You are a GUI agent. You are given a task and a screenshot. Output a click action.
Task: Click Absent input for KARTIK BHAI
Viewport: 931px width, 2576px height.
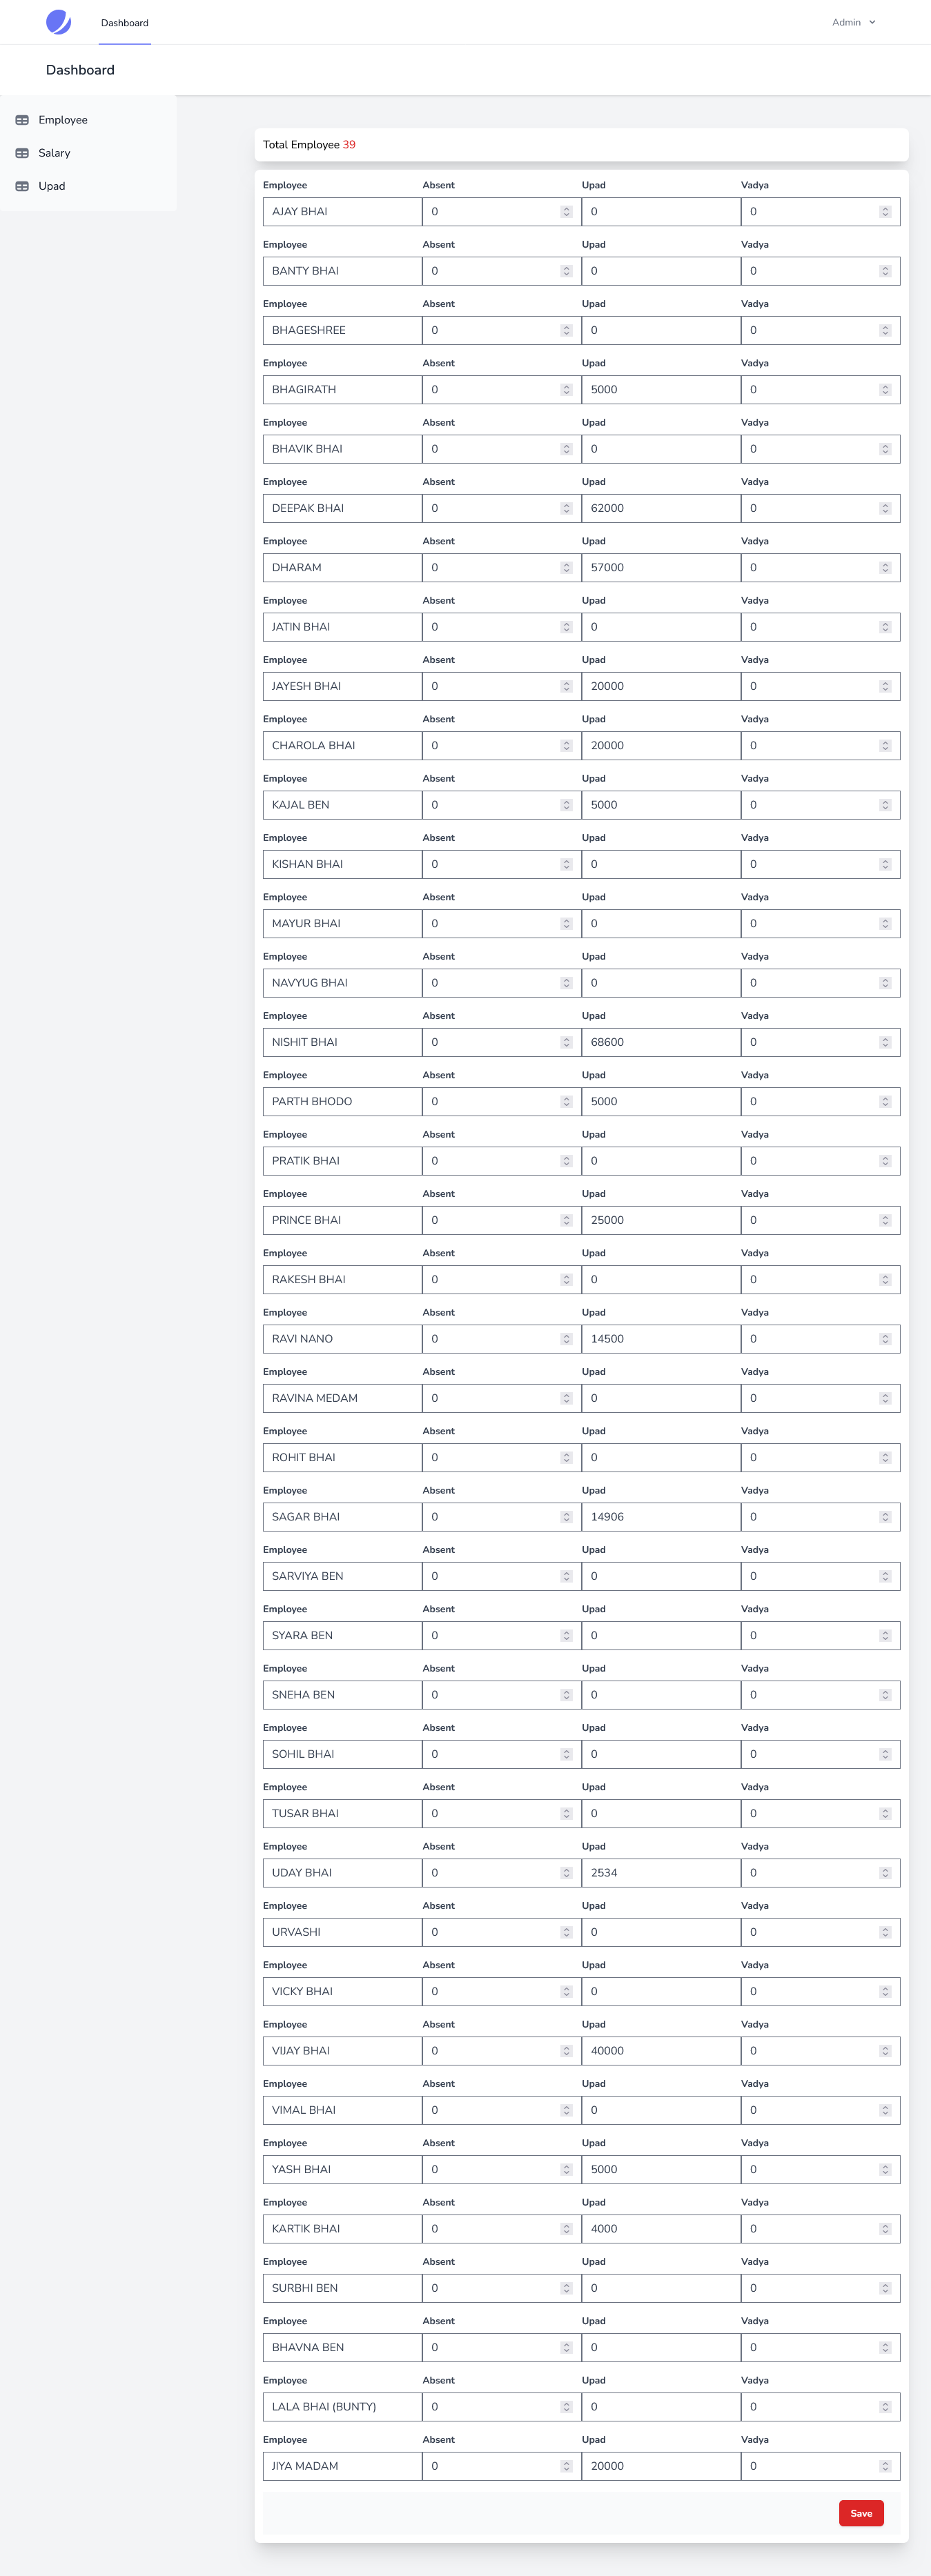[492, 2229]
